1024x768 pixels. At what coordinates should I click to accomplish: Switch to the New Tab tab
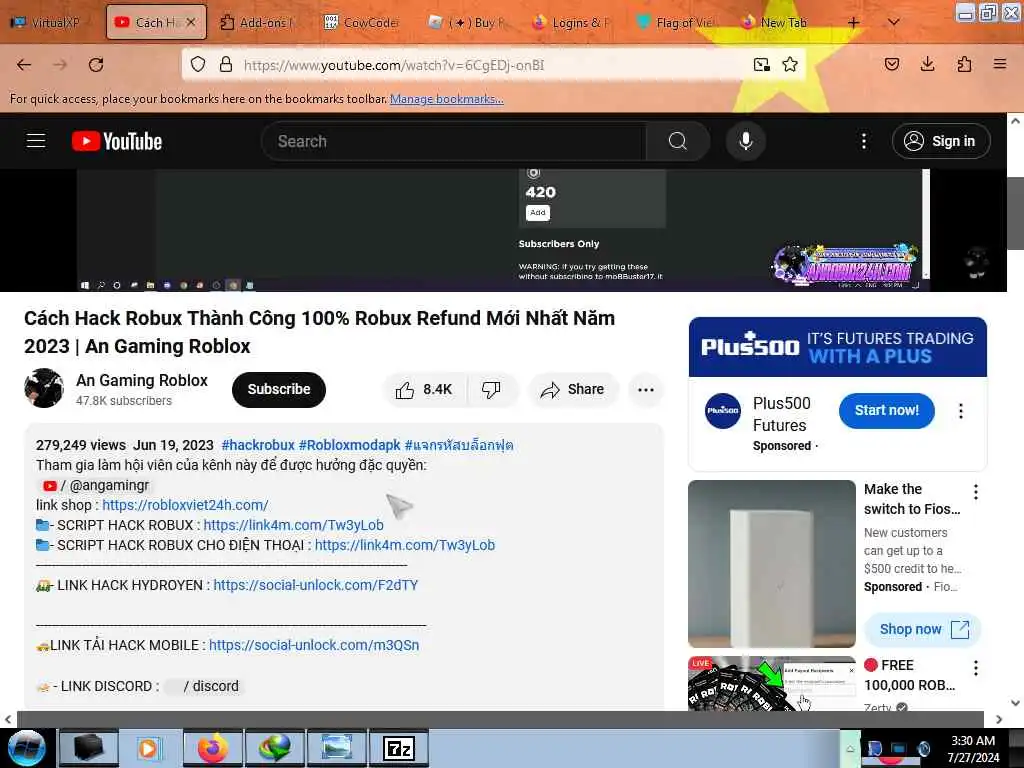(x=776, y=22)
